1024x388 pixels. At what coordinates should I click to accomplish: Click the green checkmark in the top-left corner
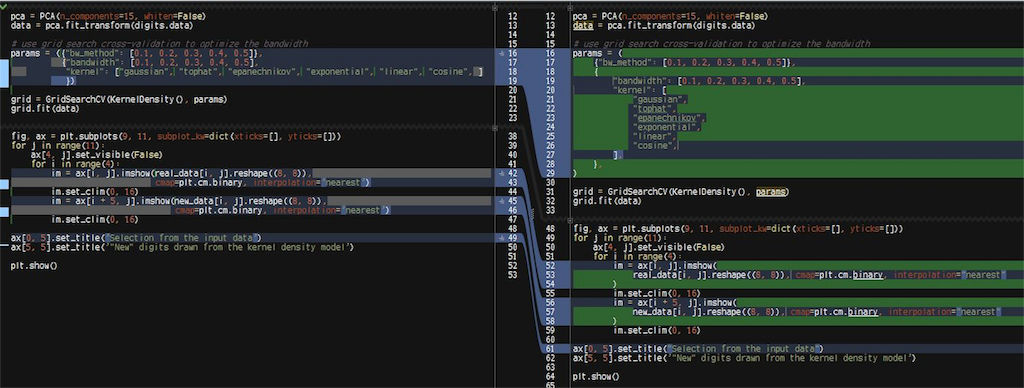click(4, 5)
